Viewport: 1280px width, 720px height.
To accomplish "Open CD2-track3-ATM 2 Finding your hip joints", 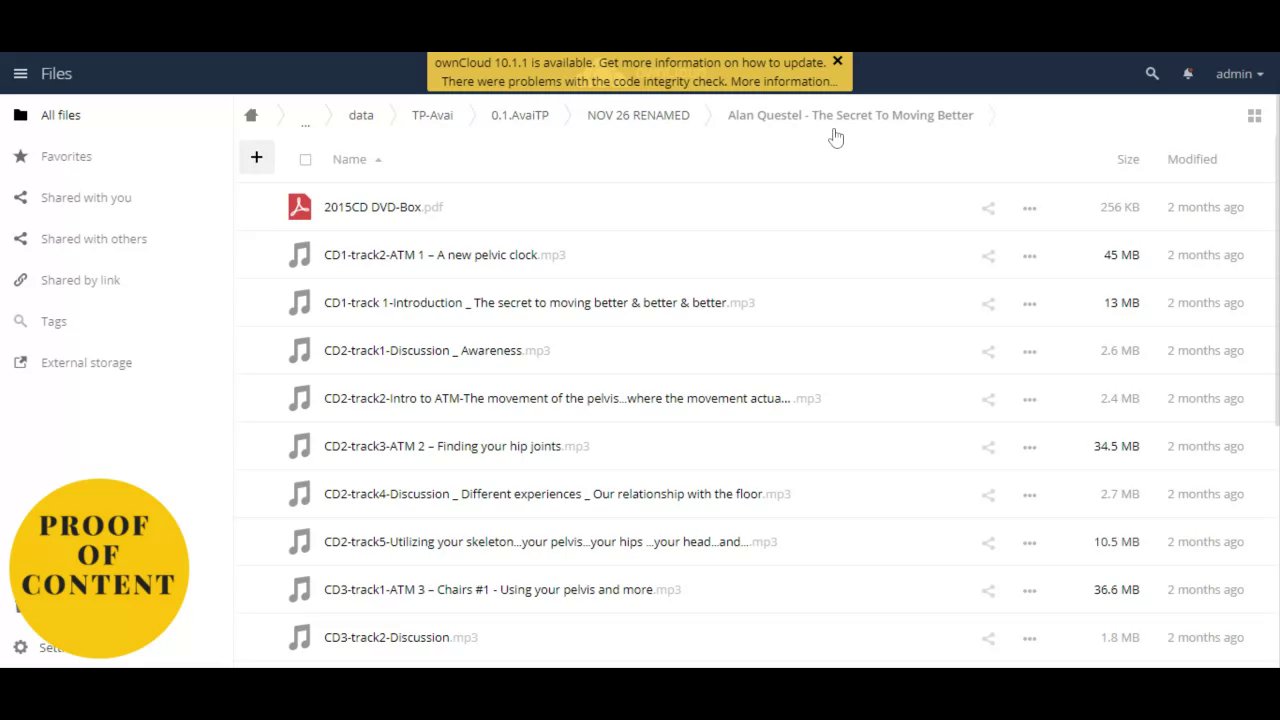I will pos(456,446).
